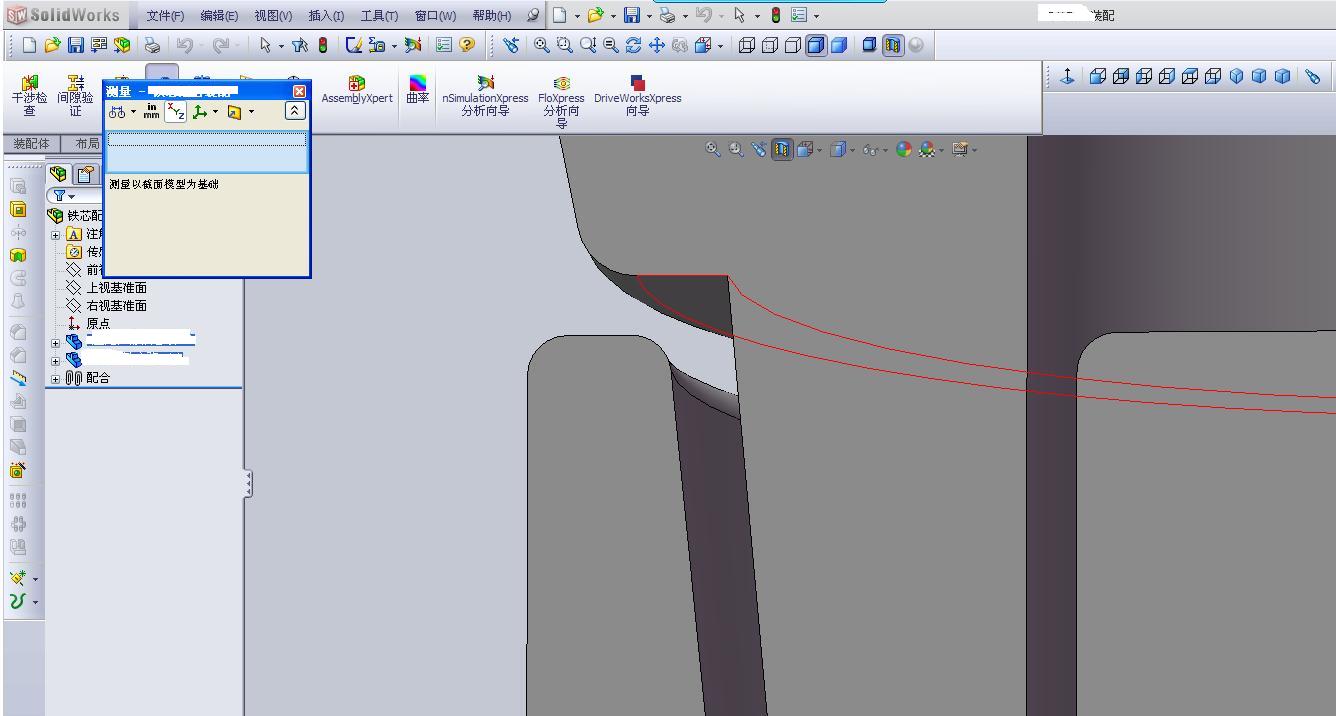Launch DriveWorksXpress wizard
Screen dimensions: 1336x716
(x=637, y=97)
